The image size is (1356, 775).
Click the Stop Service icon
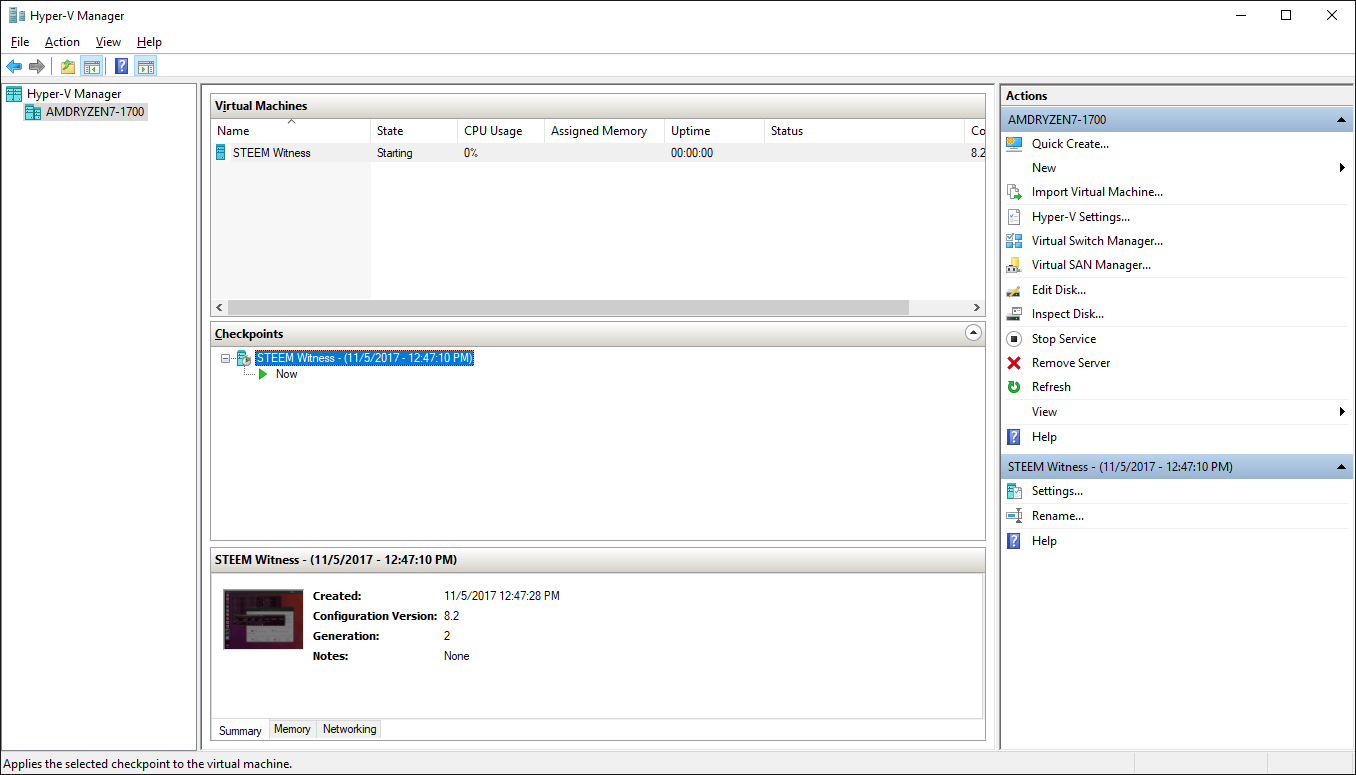1014,339
